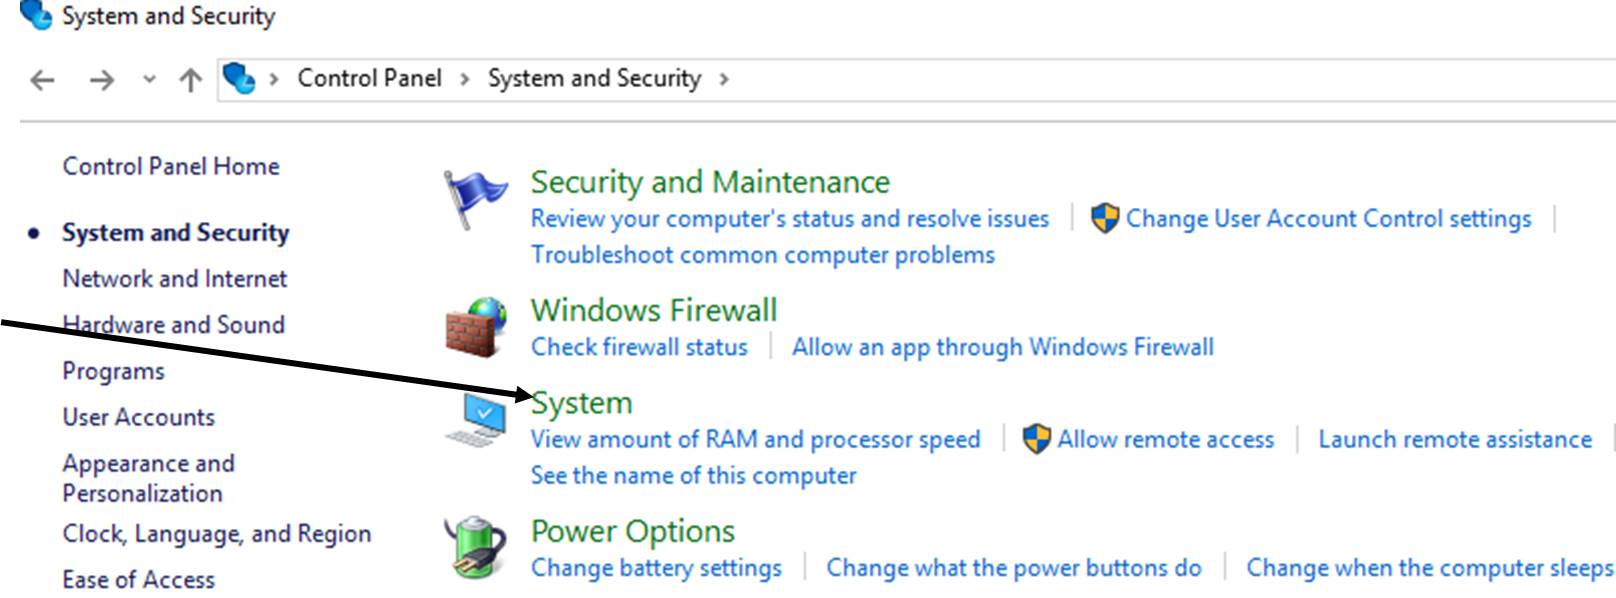Image resolution: width=1616 pixels, height=598 pixels.
Task: Navigate up one level with the up arrow
Action: pyautogui.click(x=190, y=79)
